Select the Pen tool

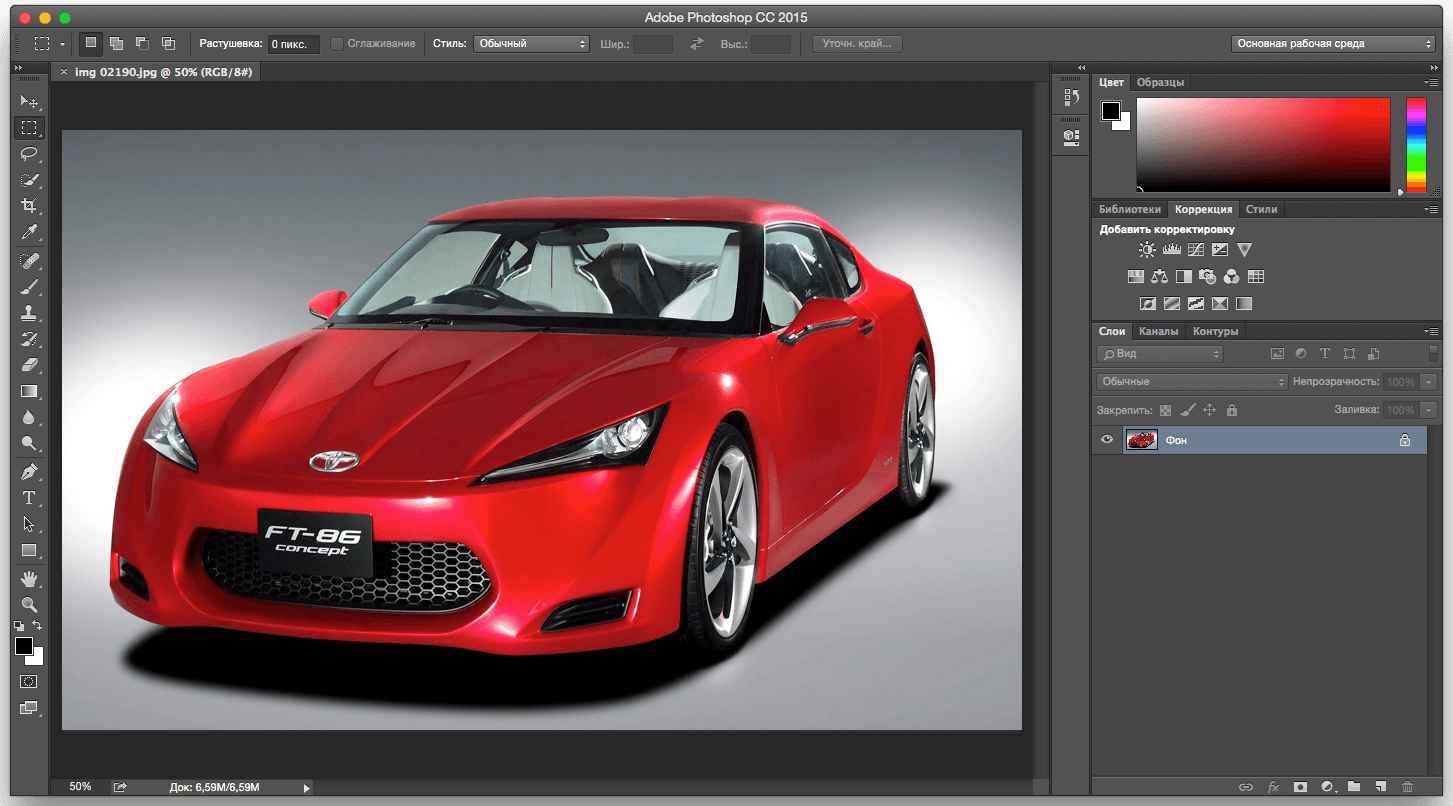click(x=29, y=472)
